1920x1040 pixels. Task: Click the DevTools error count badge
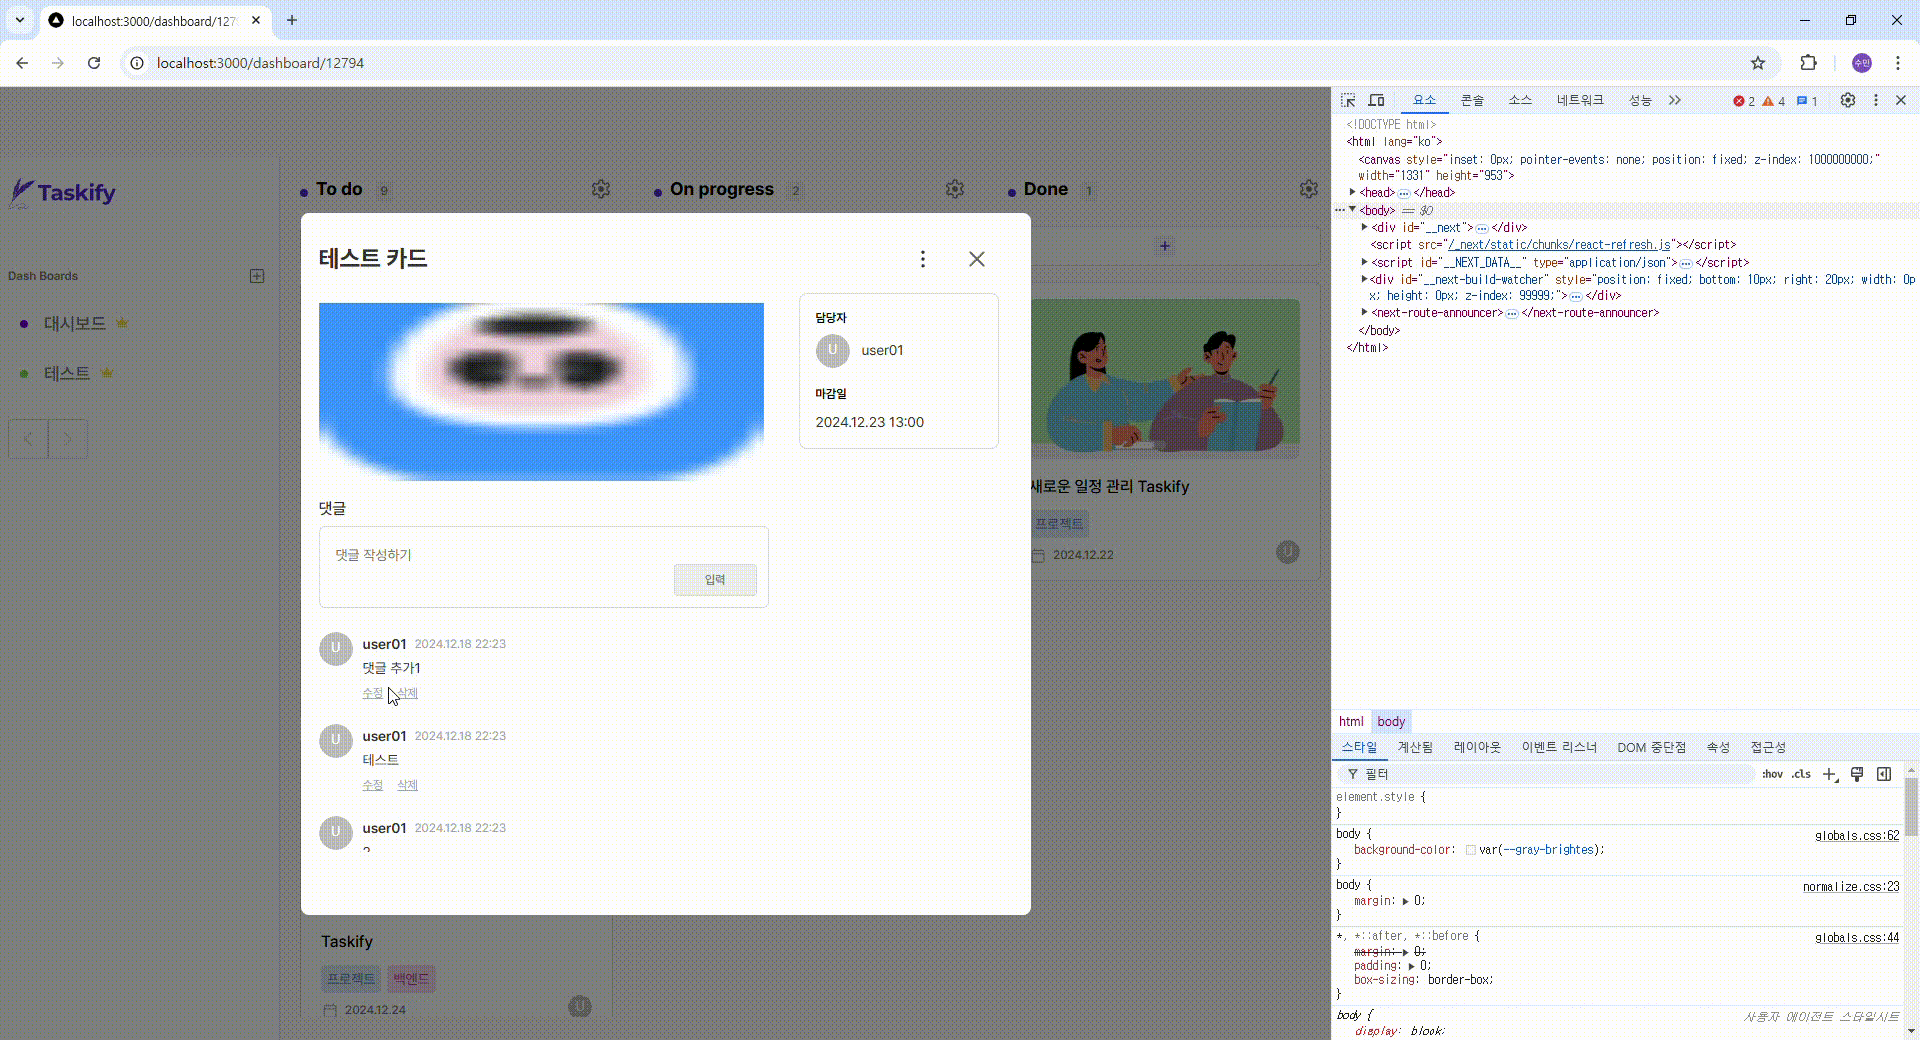tap(1744, 101)
